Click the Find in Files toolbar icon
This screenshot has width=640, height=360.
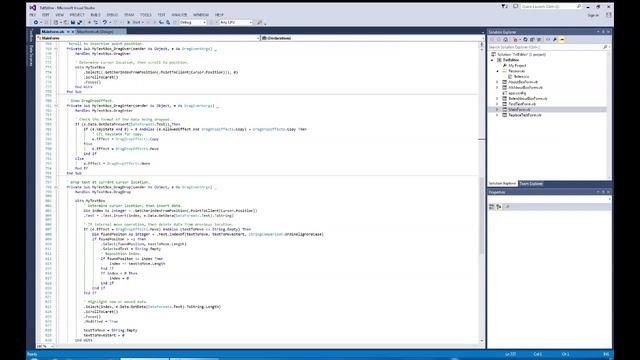[x=259, y=22]
